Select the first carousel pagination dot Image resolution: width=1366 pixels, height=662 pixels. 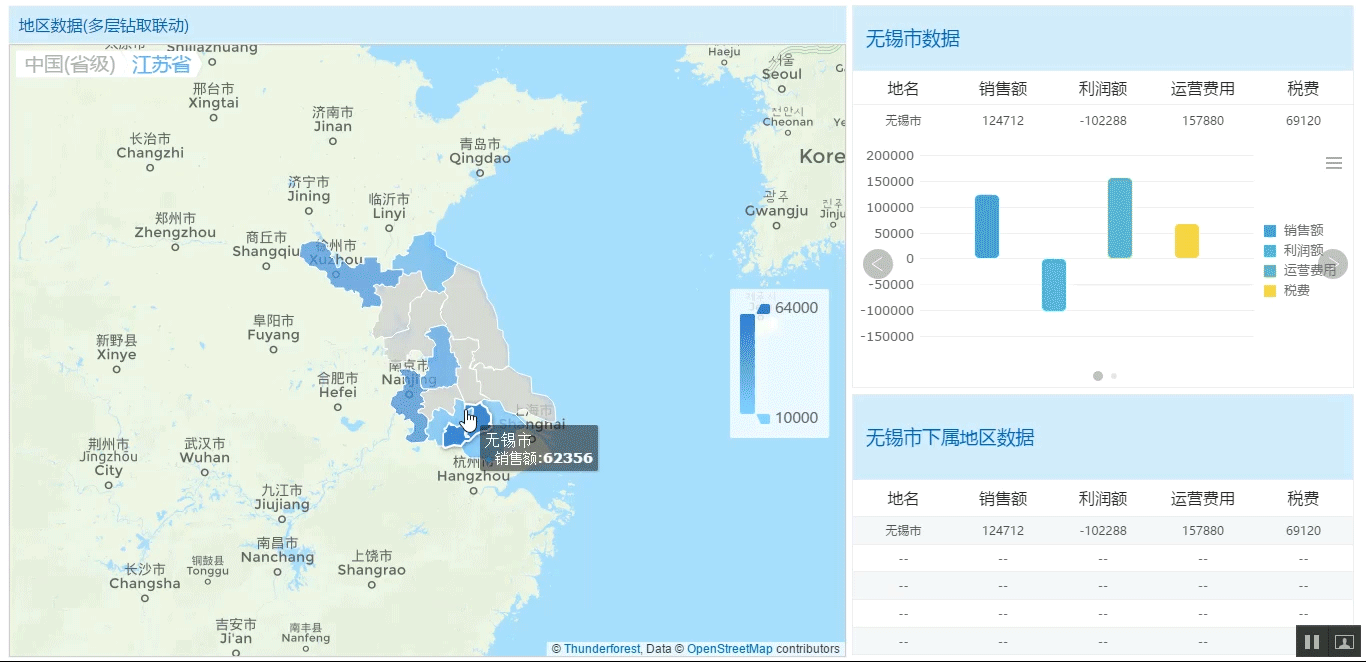1097,376
